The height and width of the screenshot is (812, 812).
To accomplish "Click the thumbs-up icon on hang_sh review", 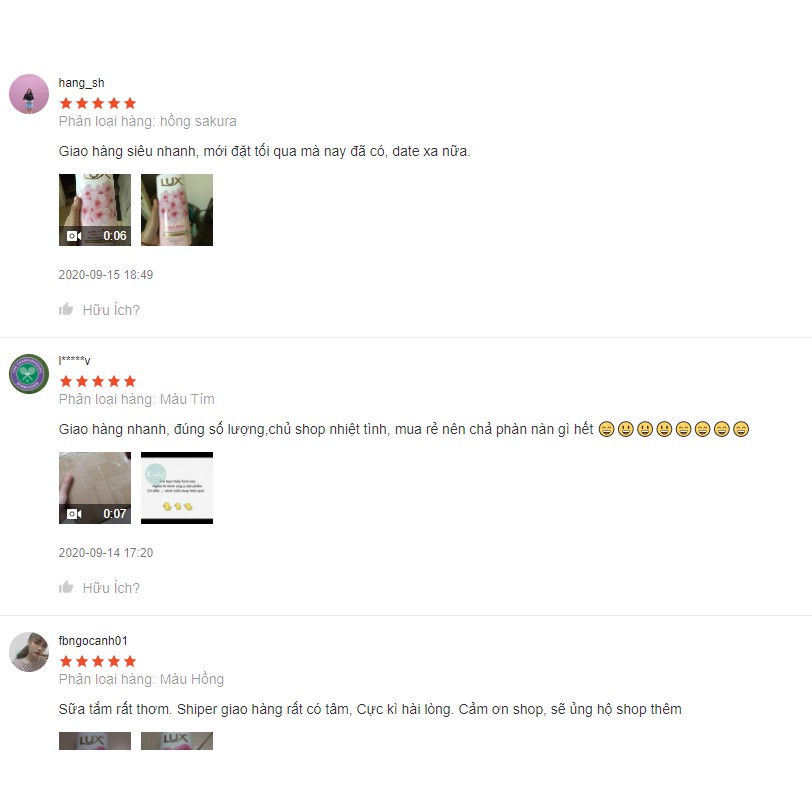I will pos(66,309).
